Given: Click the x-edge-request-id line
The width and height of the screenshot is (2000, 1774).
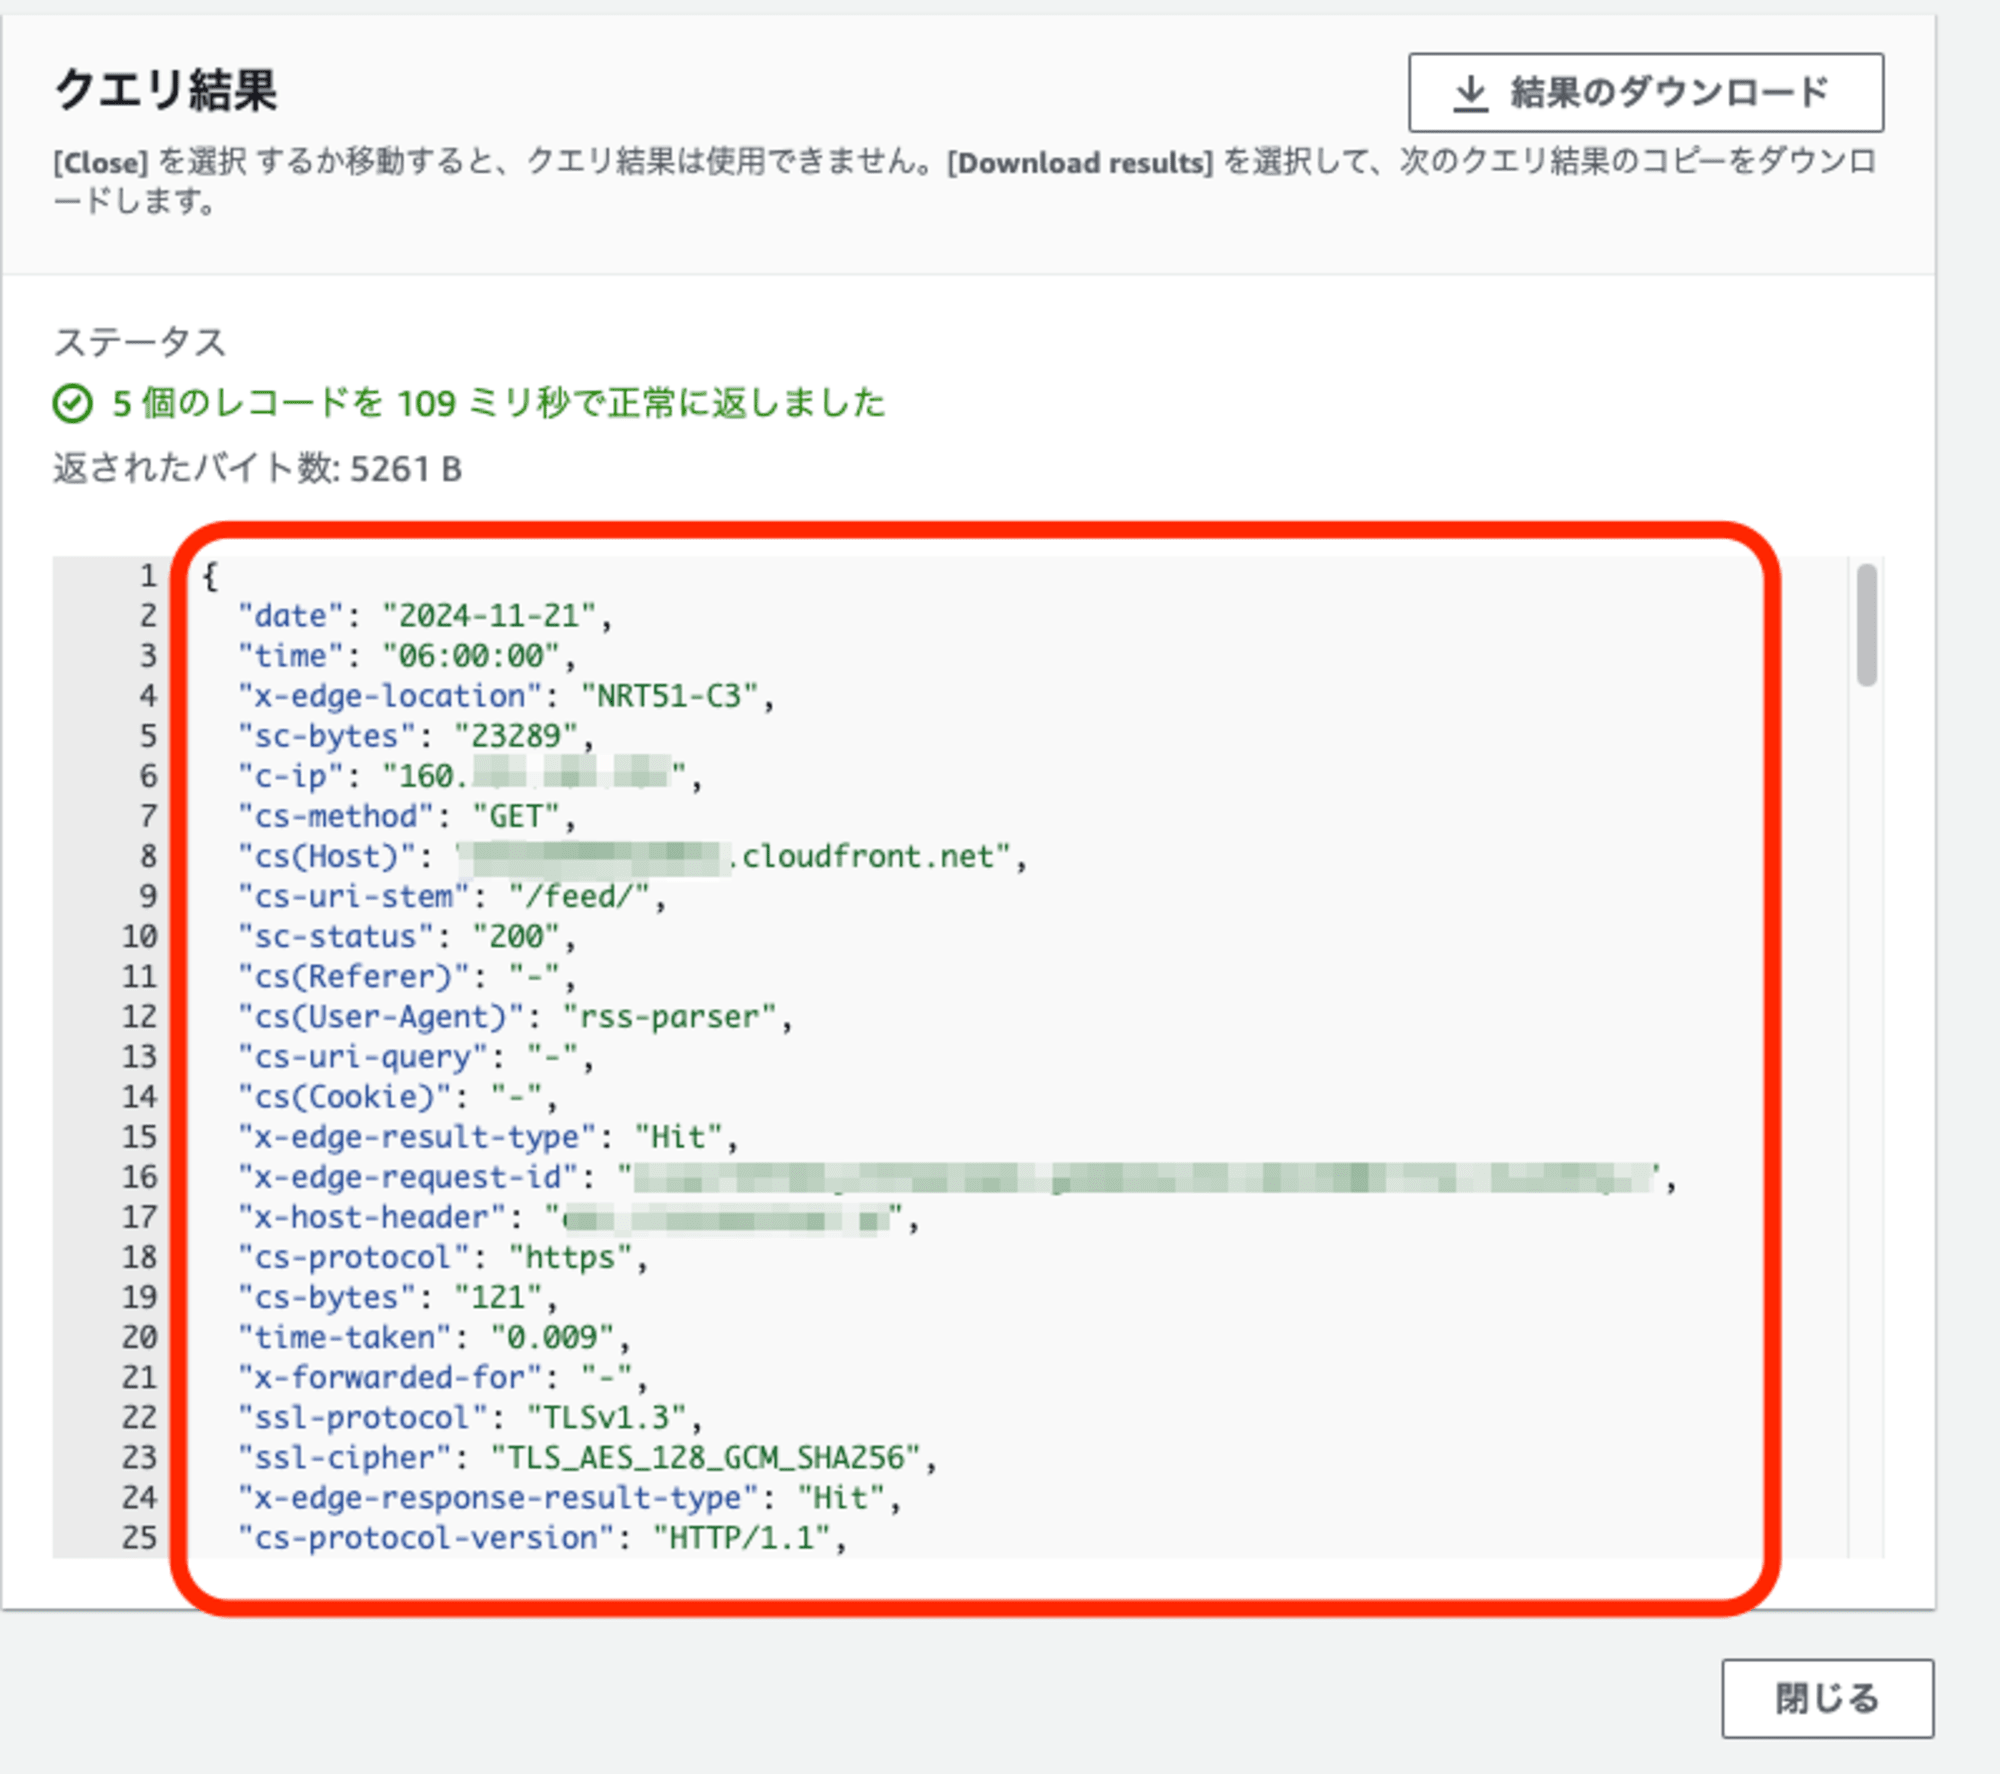Looking at the screenshot, I should click(957, 1177).
